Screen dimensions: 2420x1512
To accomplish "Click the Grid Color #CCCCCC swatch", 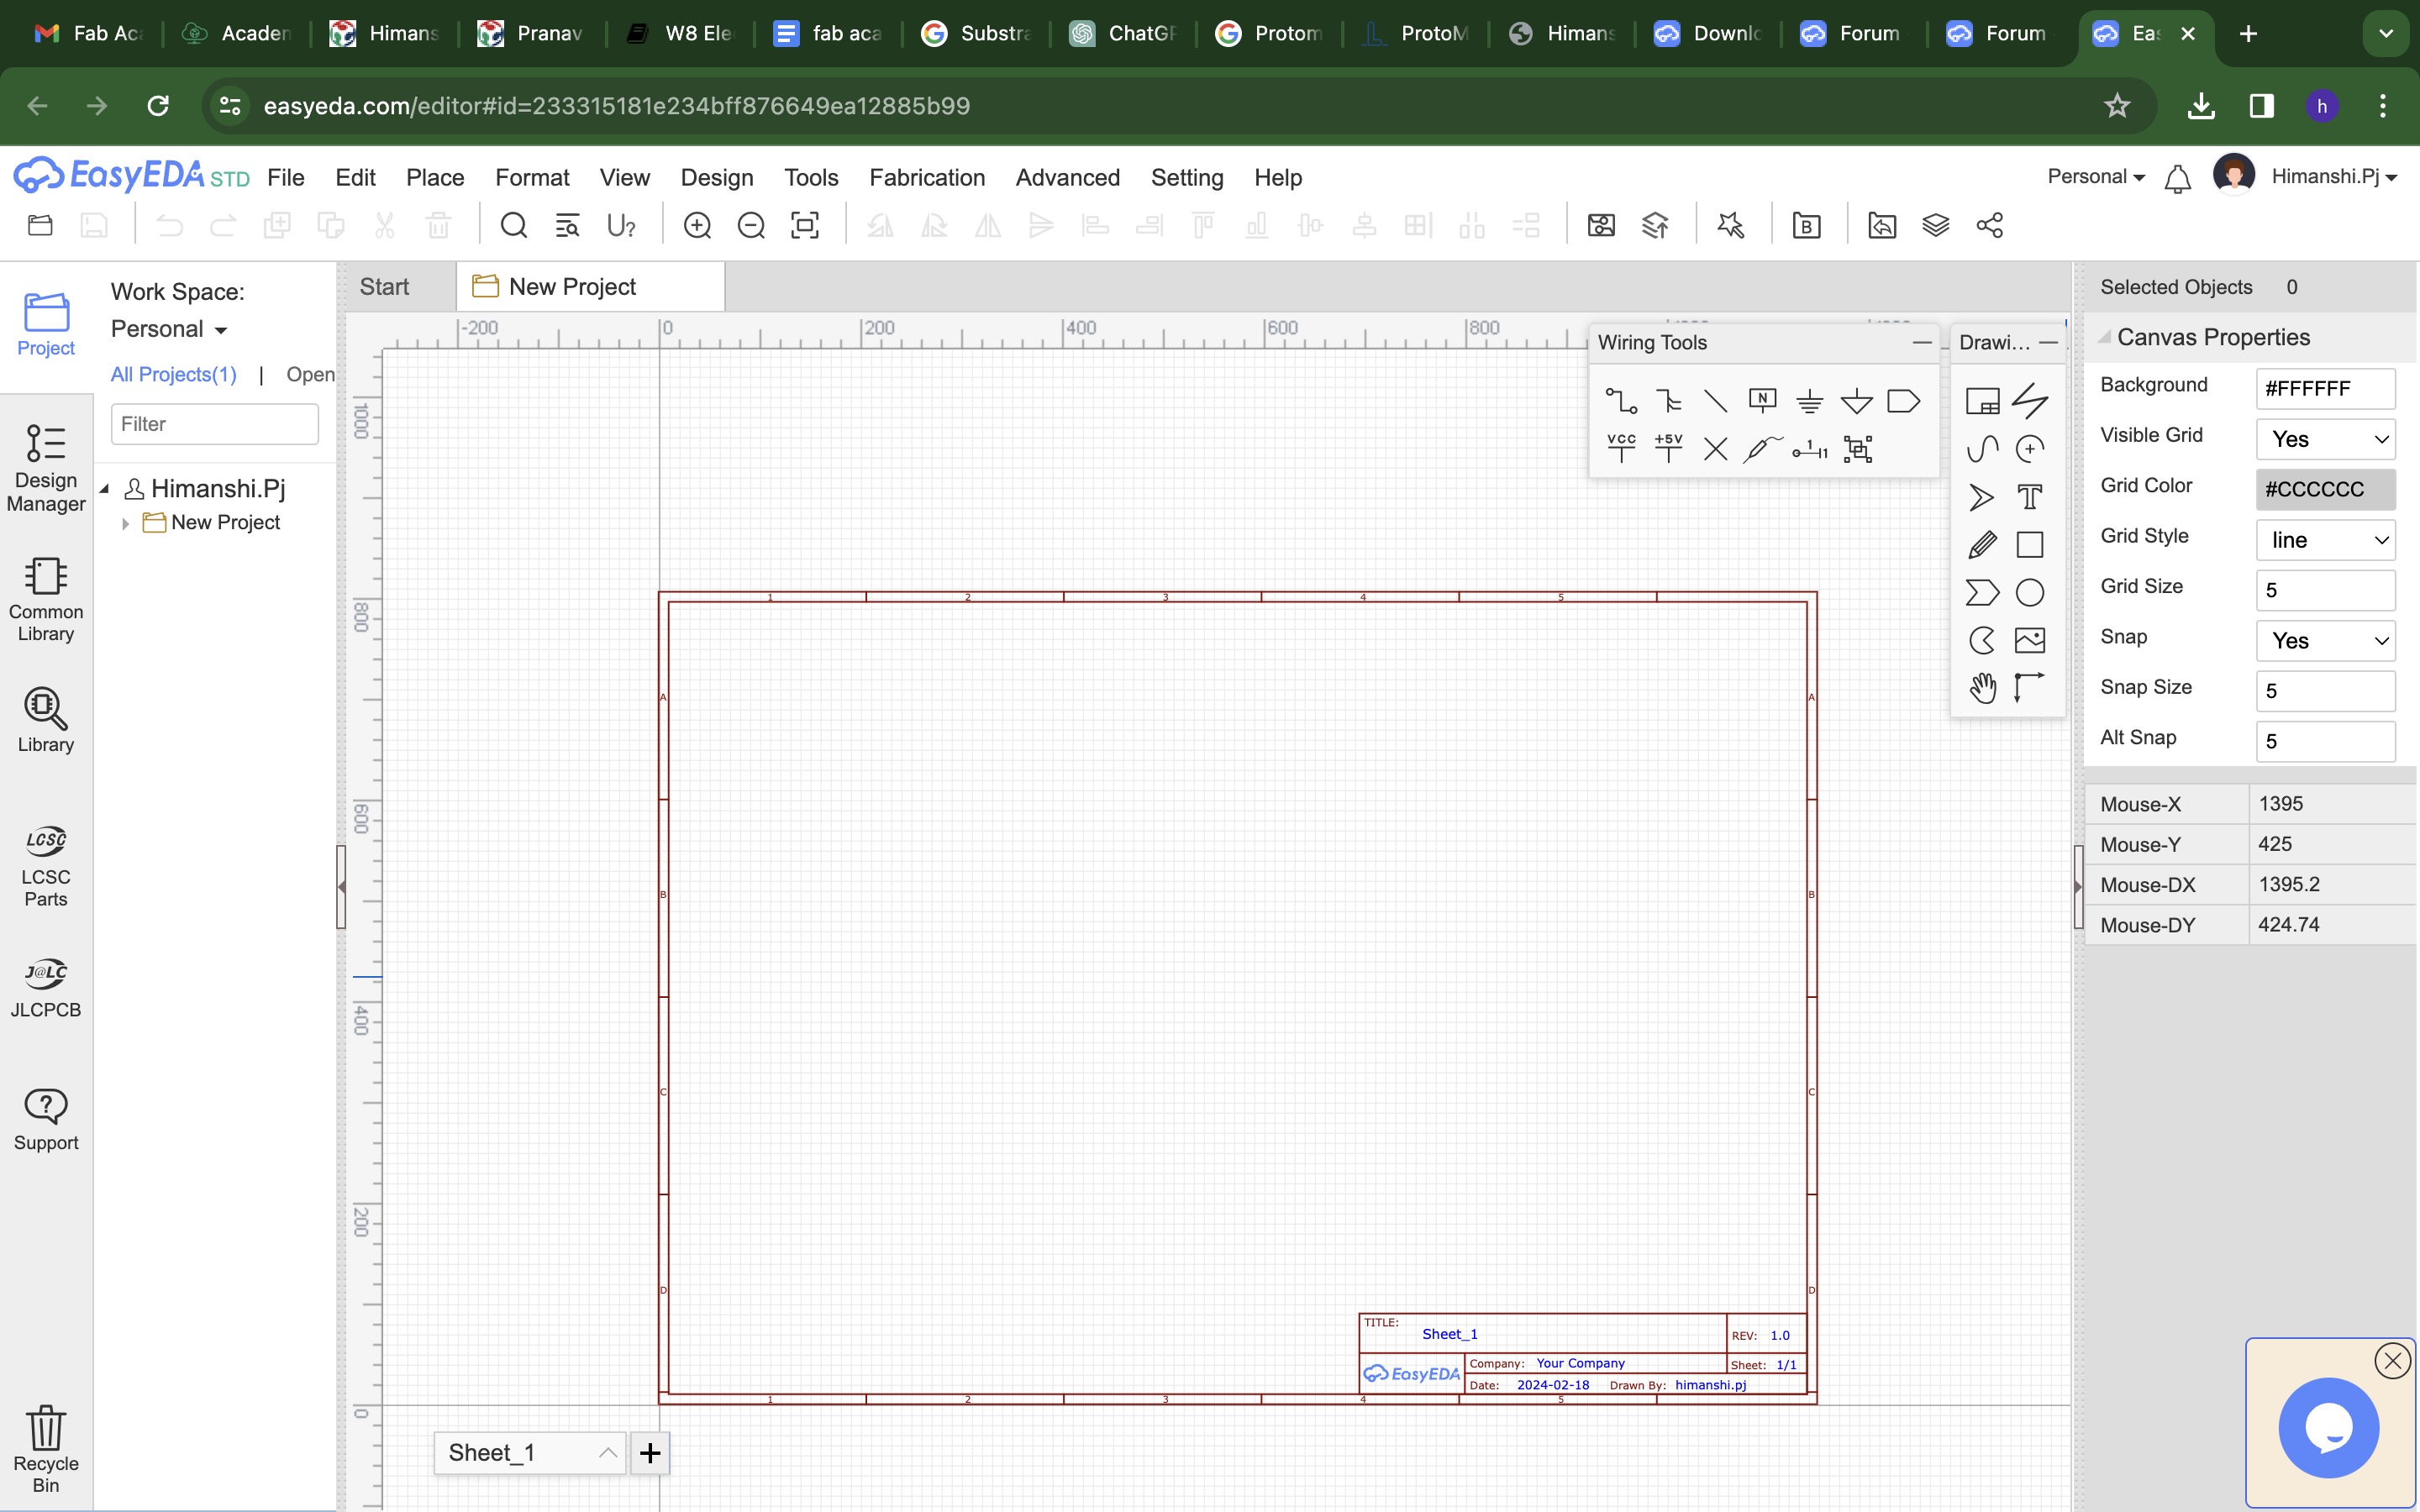I will pos(2325,490).
